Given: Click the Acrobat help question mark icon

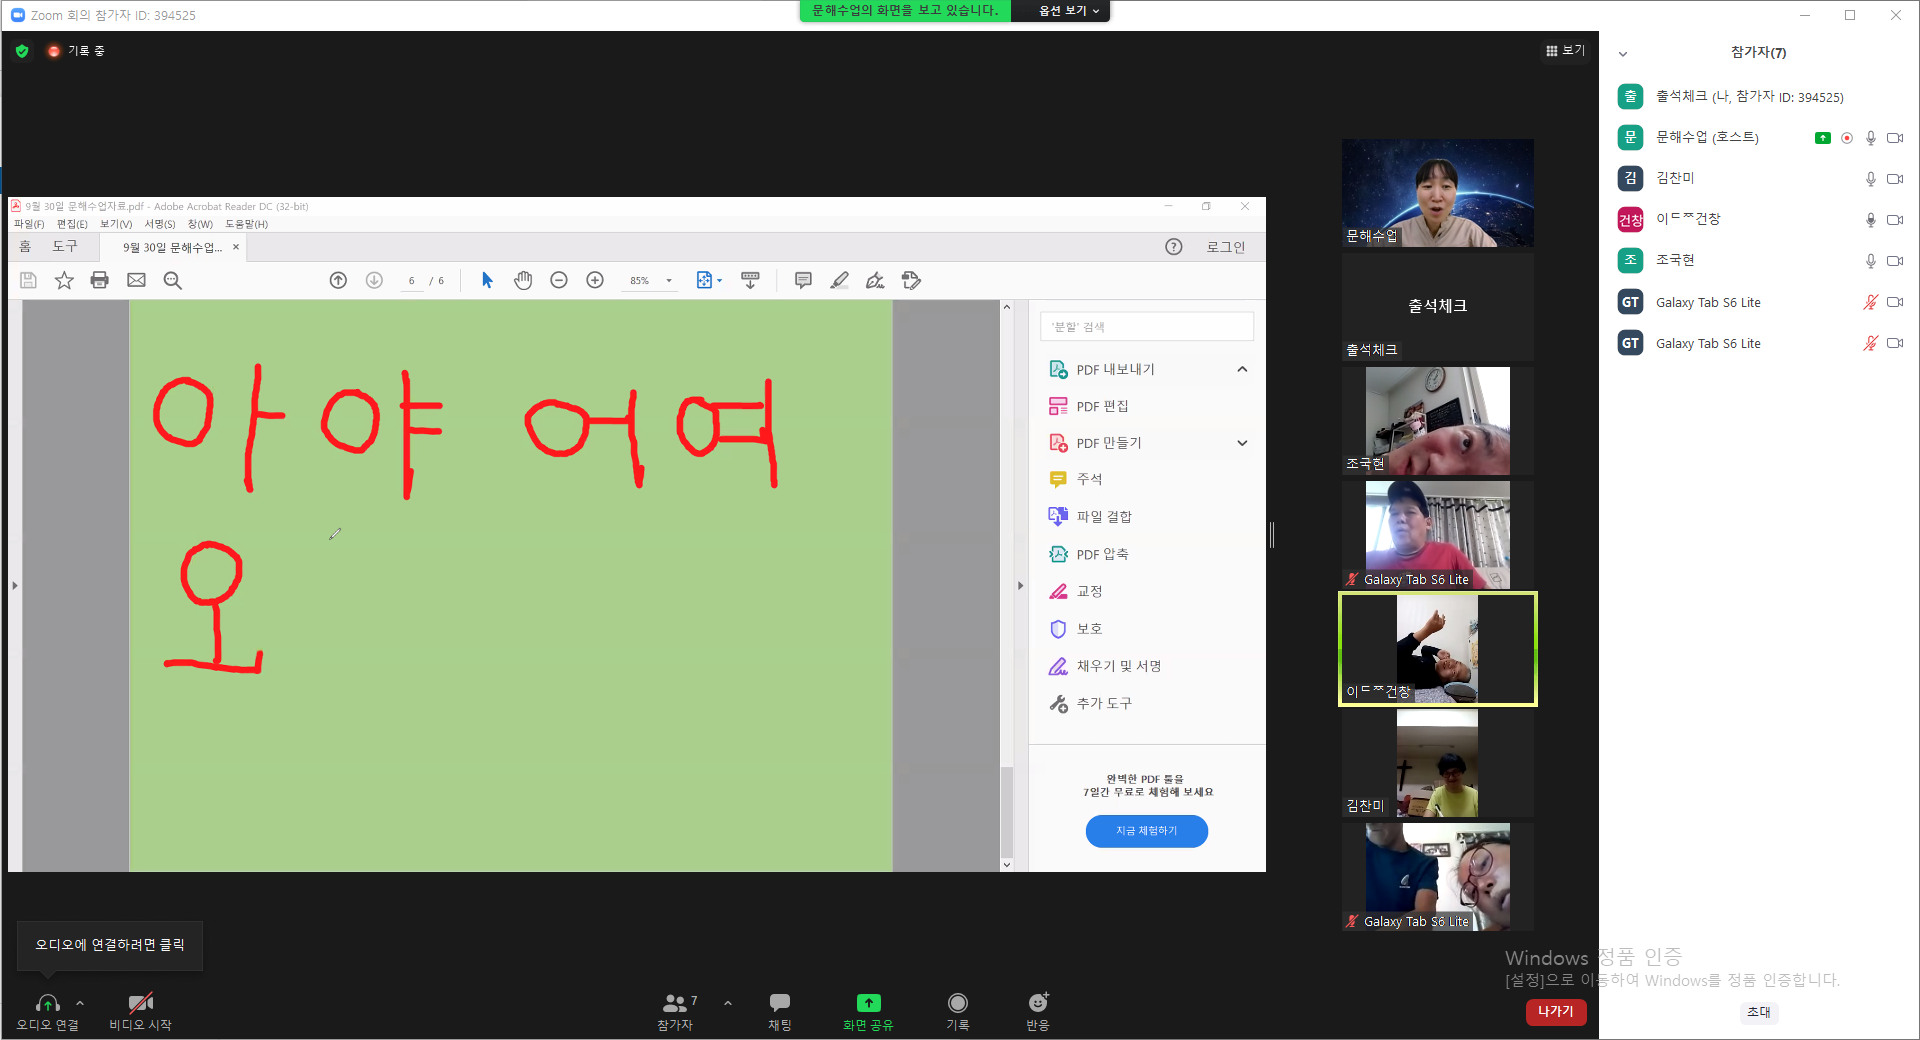Looking at the screenshot, I should coord(1174,247).
